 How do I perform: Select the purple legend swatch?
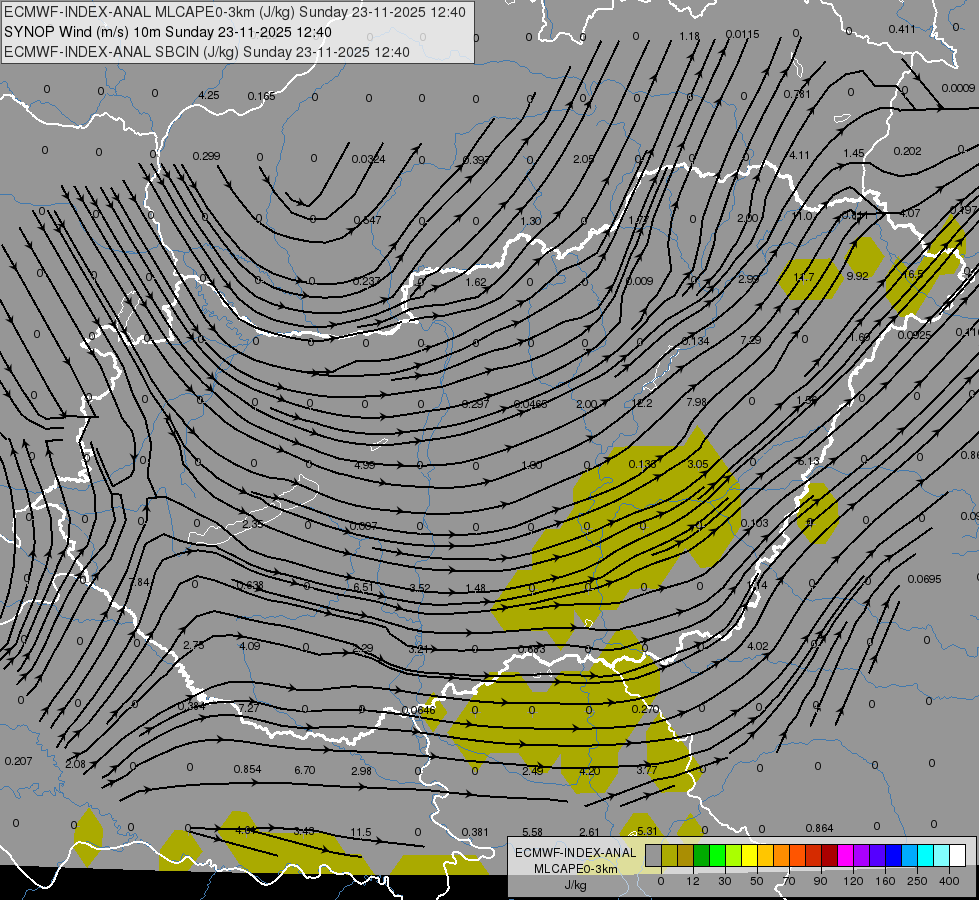(862, 855)
